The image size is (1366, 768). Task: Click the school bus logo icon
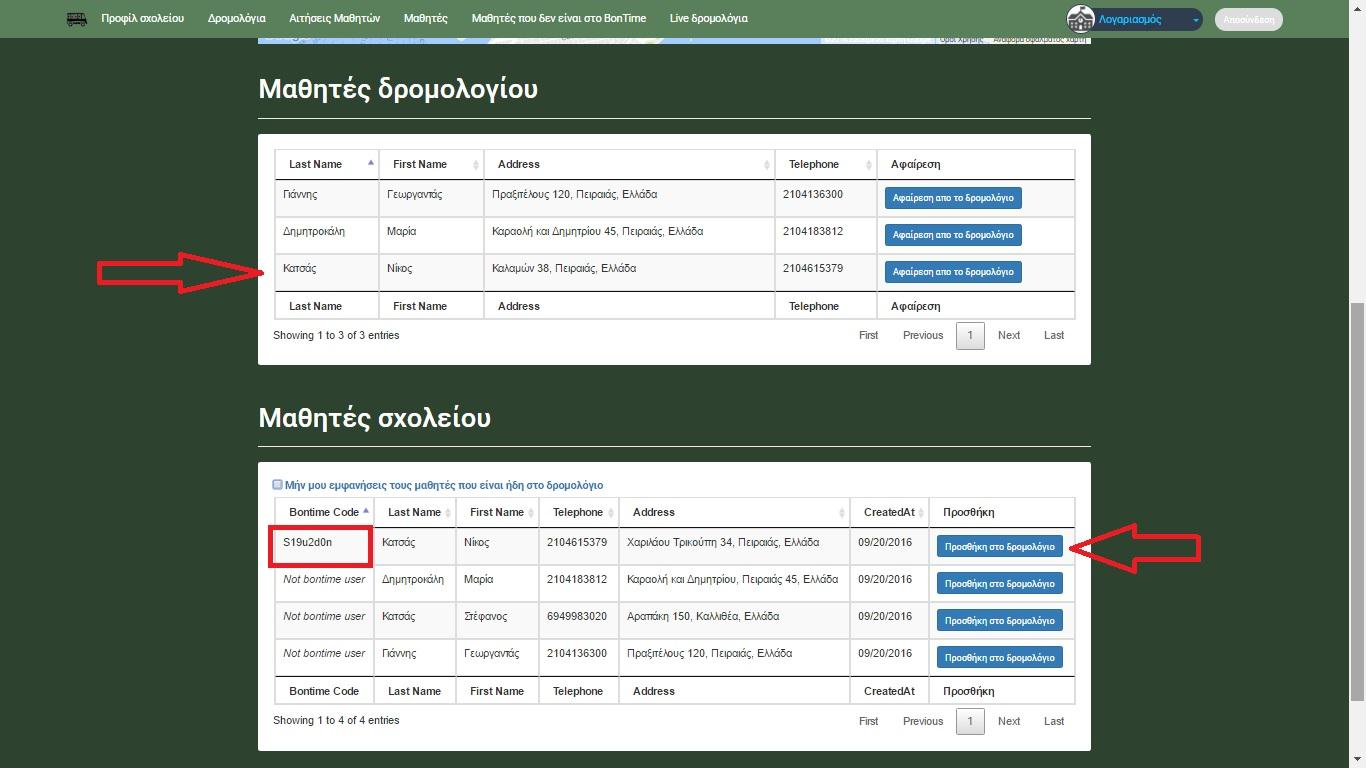click(77, 19)
